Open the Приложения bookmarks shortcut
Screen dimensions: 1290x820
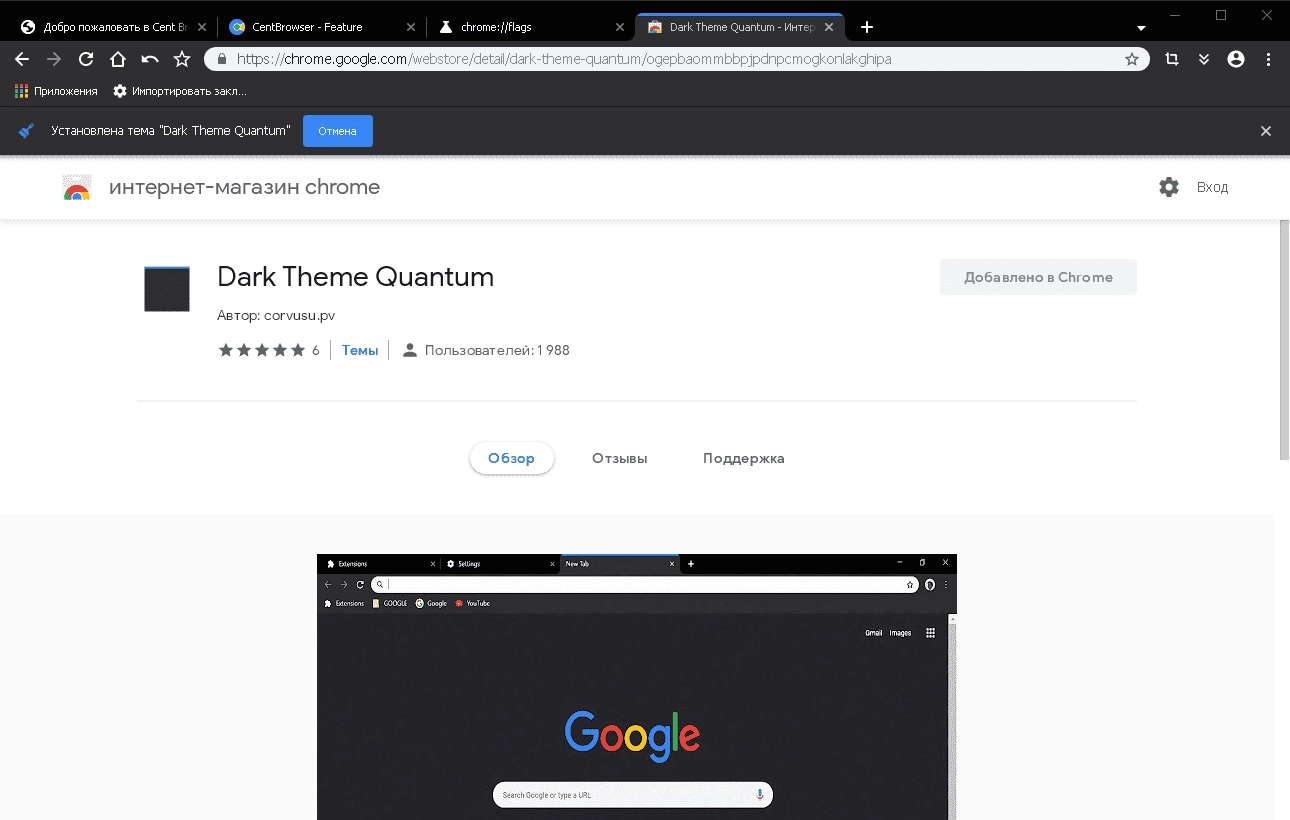pyautogui.click(x=56, y=91)
